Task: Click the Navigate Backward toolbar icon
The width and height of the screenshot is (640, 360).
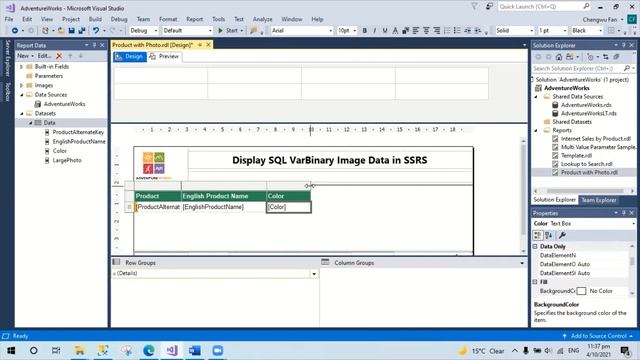Action: (15, 31)
